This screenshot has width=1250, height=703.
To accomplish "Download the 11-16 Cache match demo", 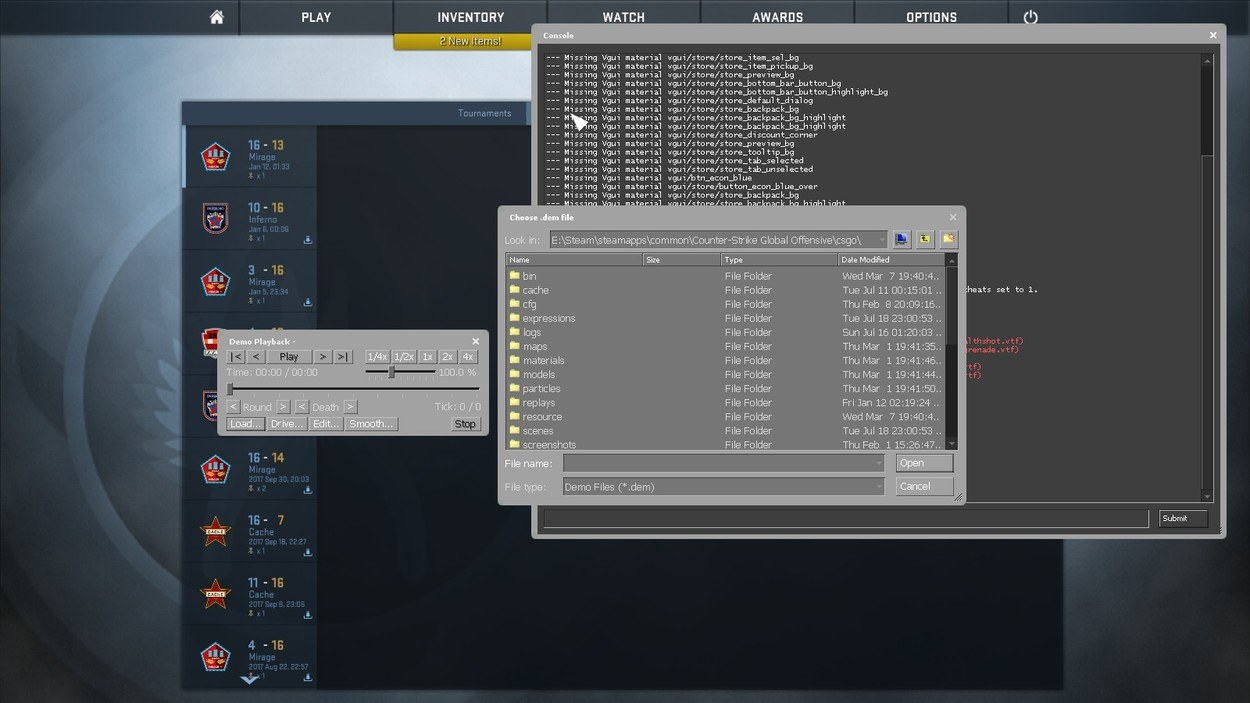I will pos(308,614).
